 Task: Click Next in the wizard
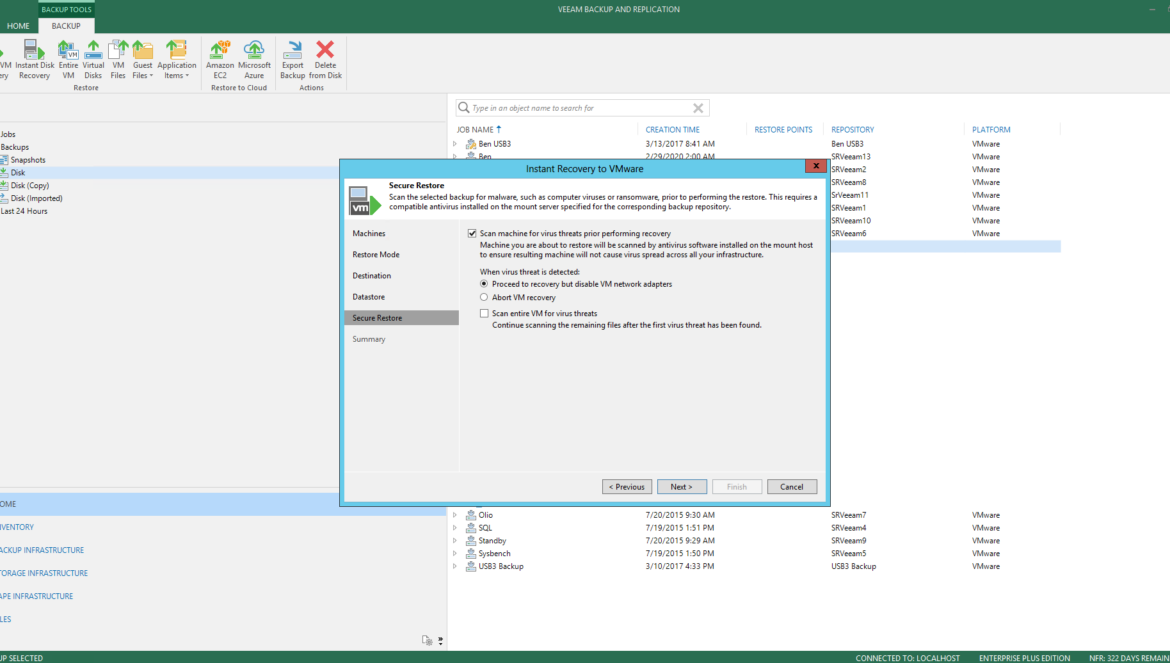click(x=682, y=487)
